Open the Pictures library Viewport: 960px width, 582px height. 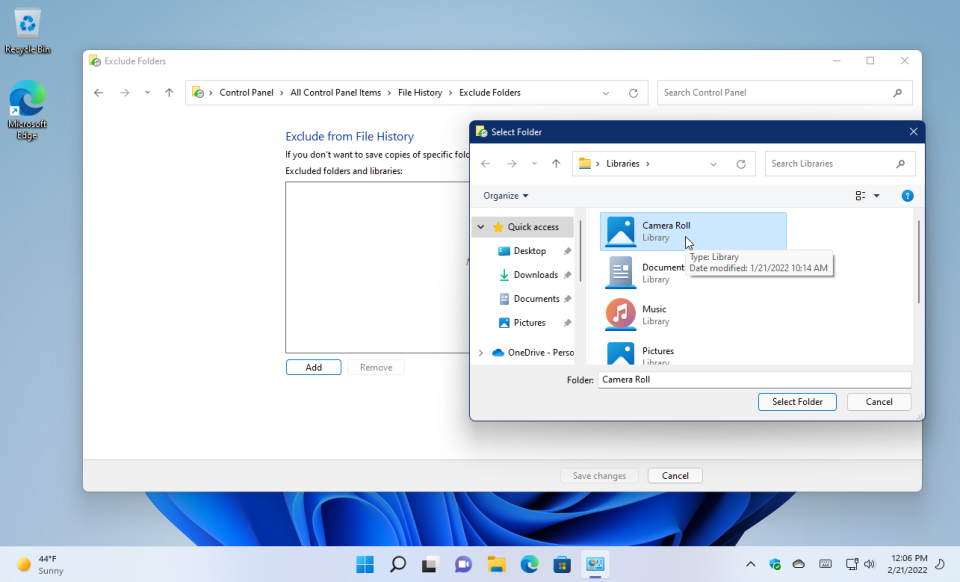[657, 351]
